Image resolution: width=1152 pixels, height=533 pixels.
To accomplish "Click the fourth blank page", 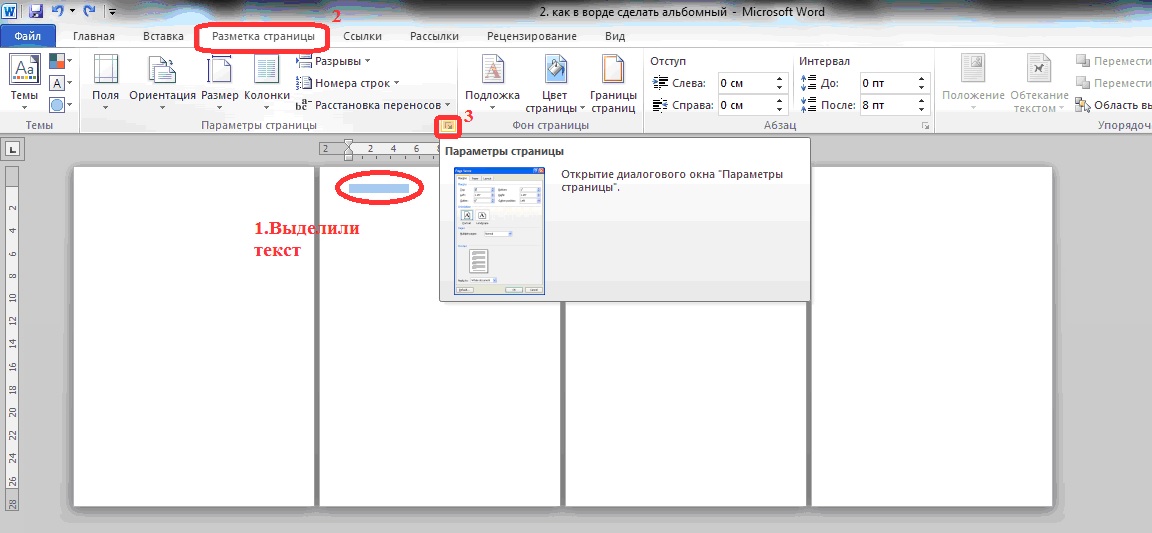I will [x=932, y=336].
